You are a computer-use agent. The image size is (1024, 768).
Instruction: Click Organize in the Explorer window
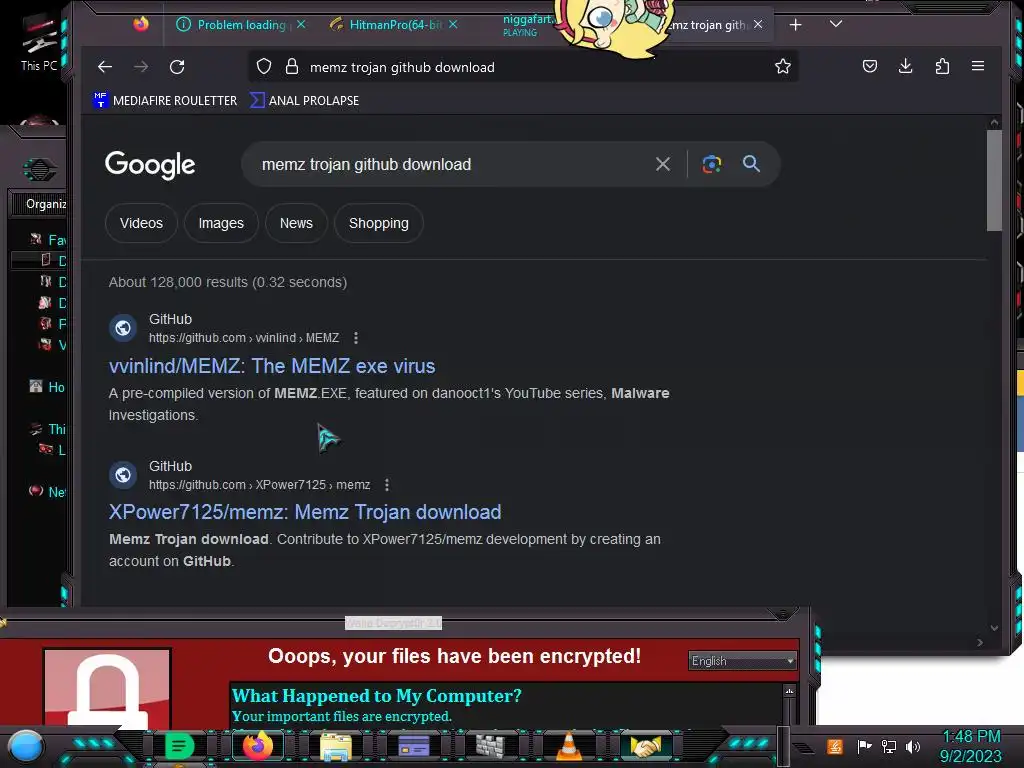click(46, 204)
